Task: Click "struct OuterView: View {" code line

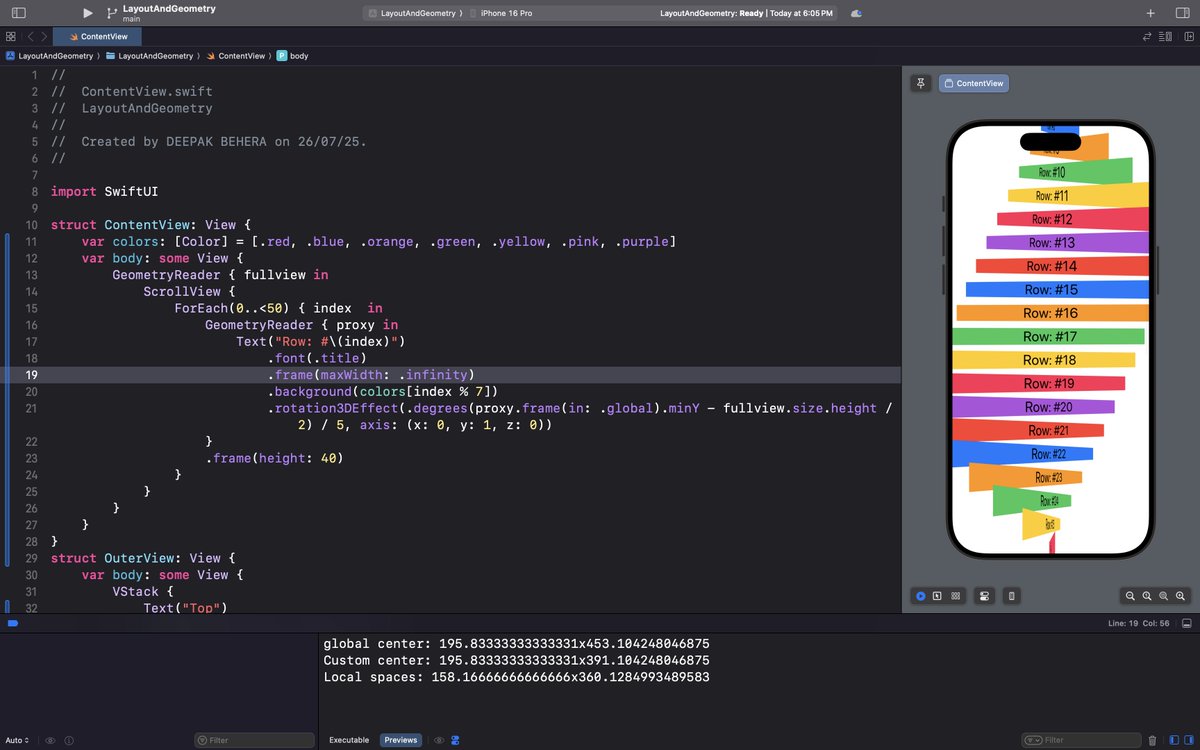Action: 142,558
